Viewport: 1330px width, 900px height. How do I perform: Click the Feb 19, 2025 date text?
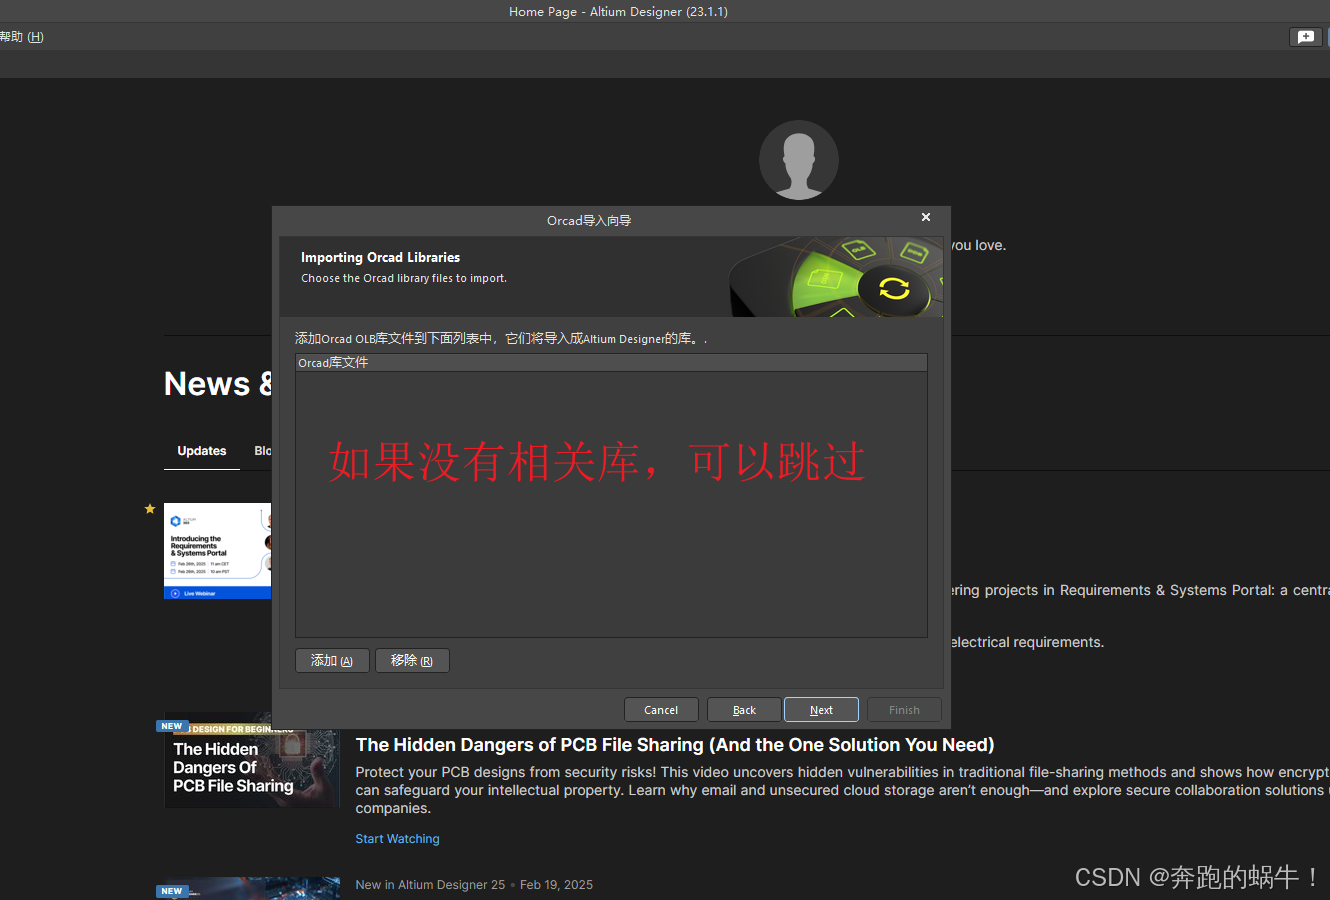(x=556, y=885)
